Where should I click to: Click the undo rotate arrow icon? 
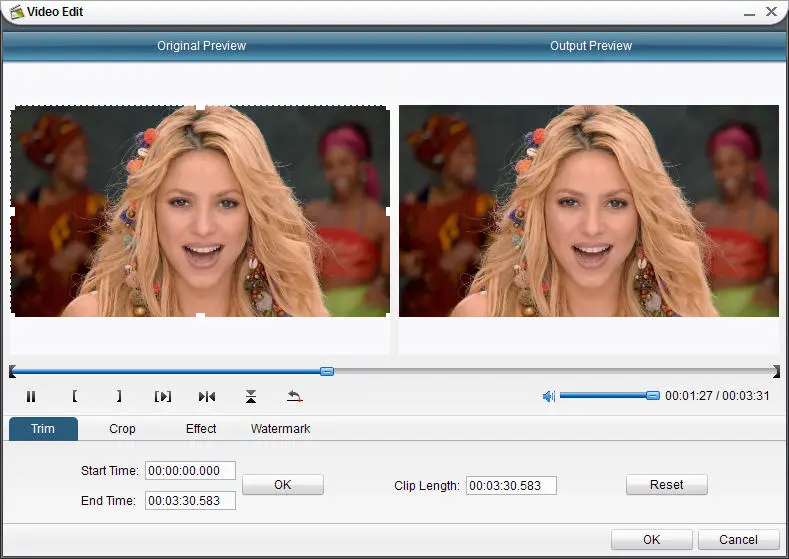point(295,396)
